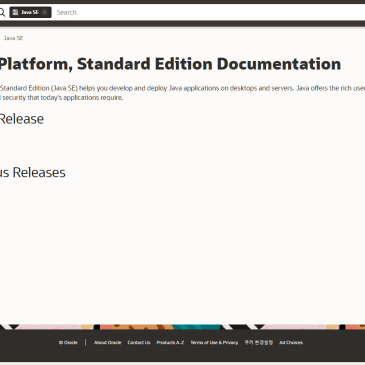This screenshot has width=365, height=365.
Task: Click the Standard Edition Documentation page title
Action: click(x=170, y=64)
